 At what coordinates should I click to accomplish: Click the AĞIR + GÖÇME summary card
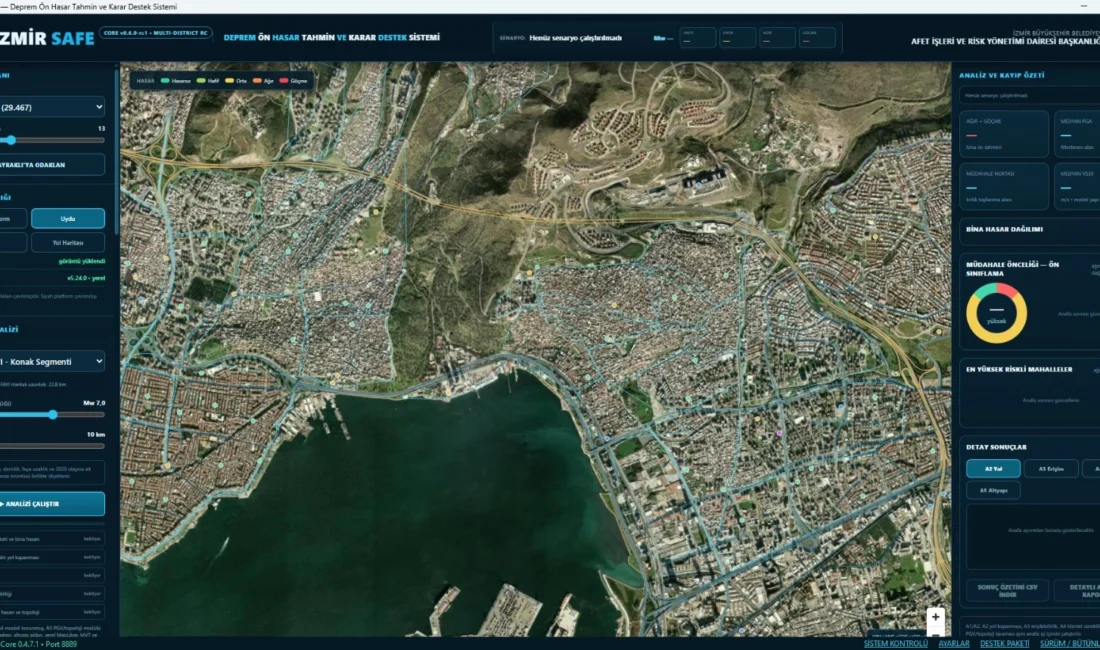1004,133
